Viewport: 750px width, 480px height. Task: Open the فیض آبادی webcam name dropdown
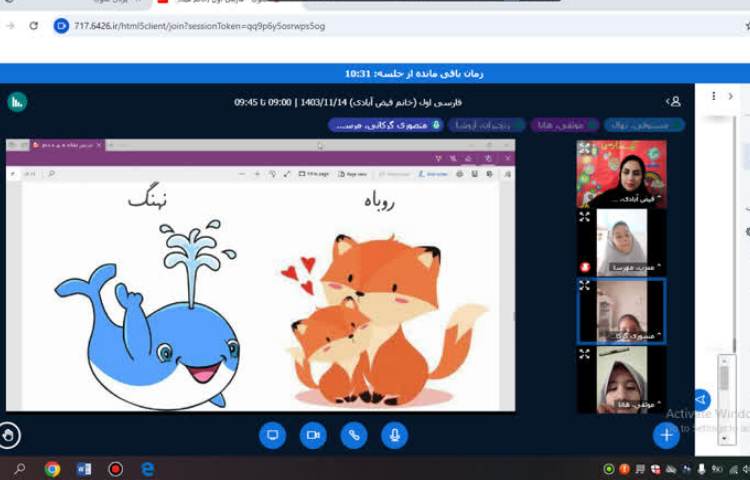[x=639, y=199]
